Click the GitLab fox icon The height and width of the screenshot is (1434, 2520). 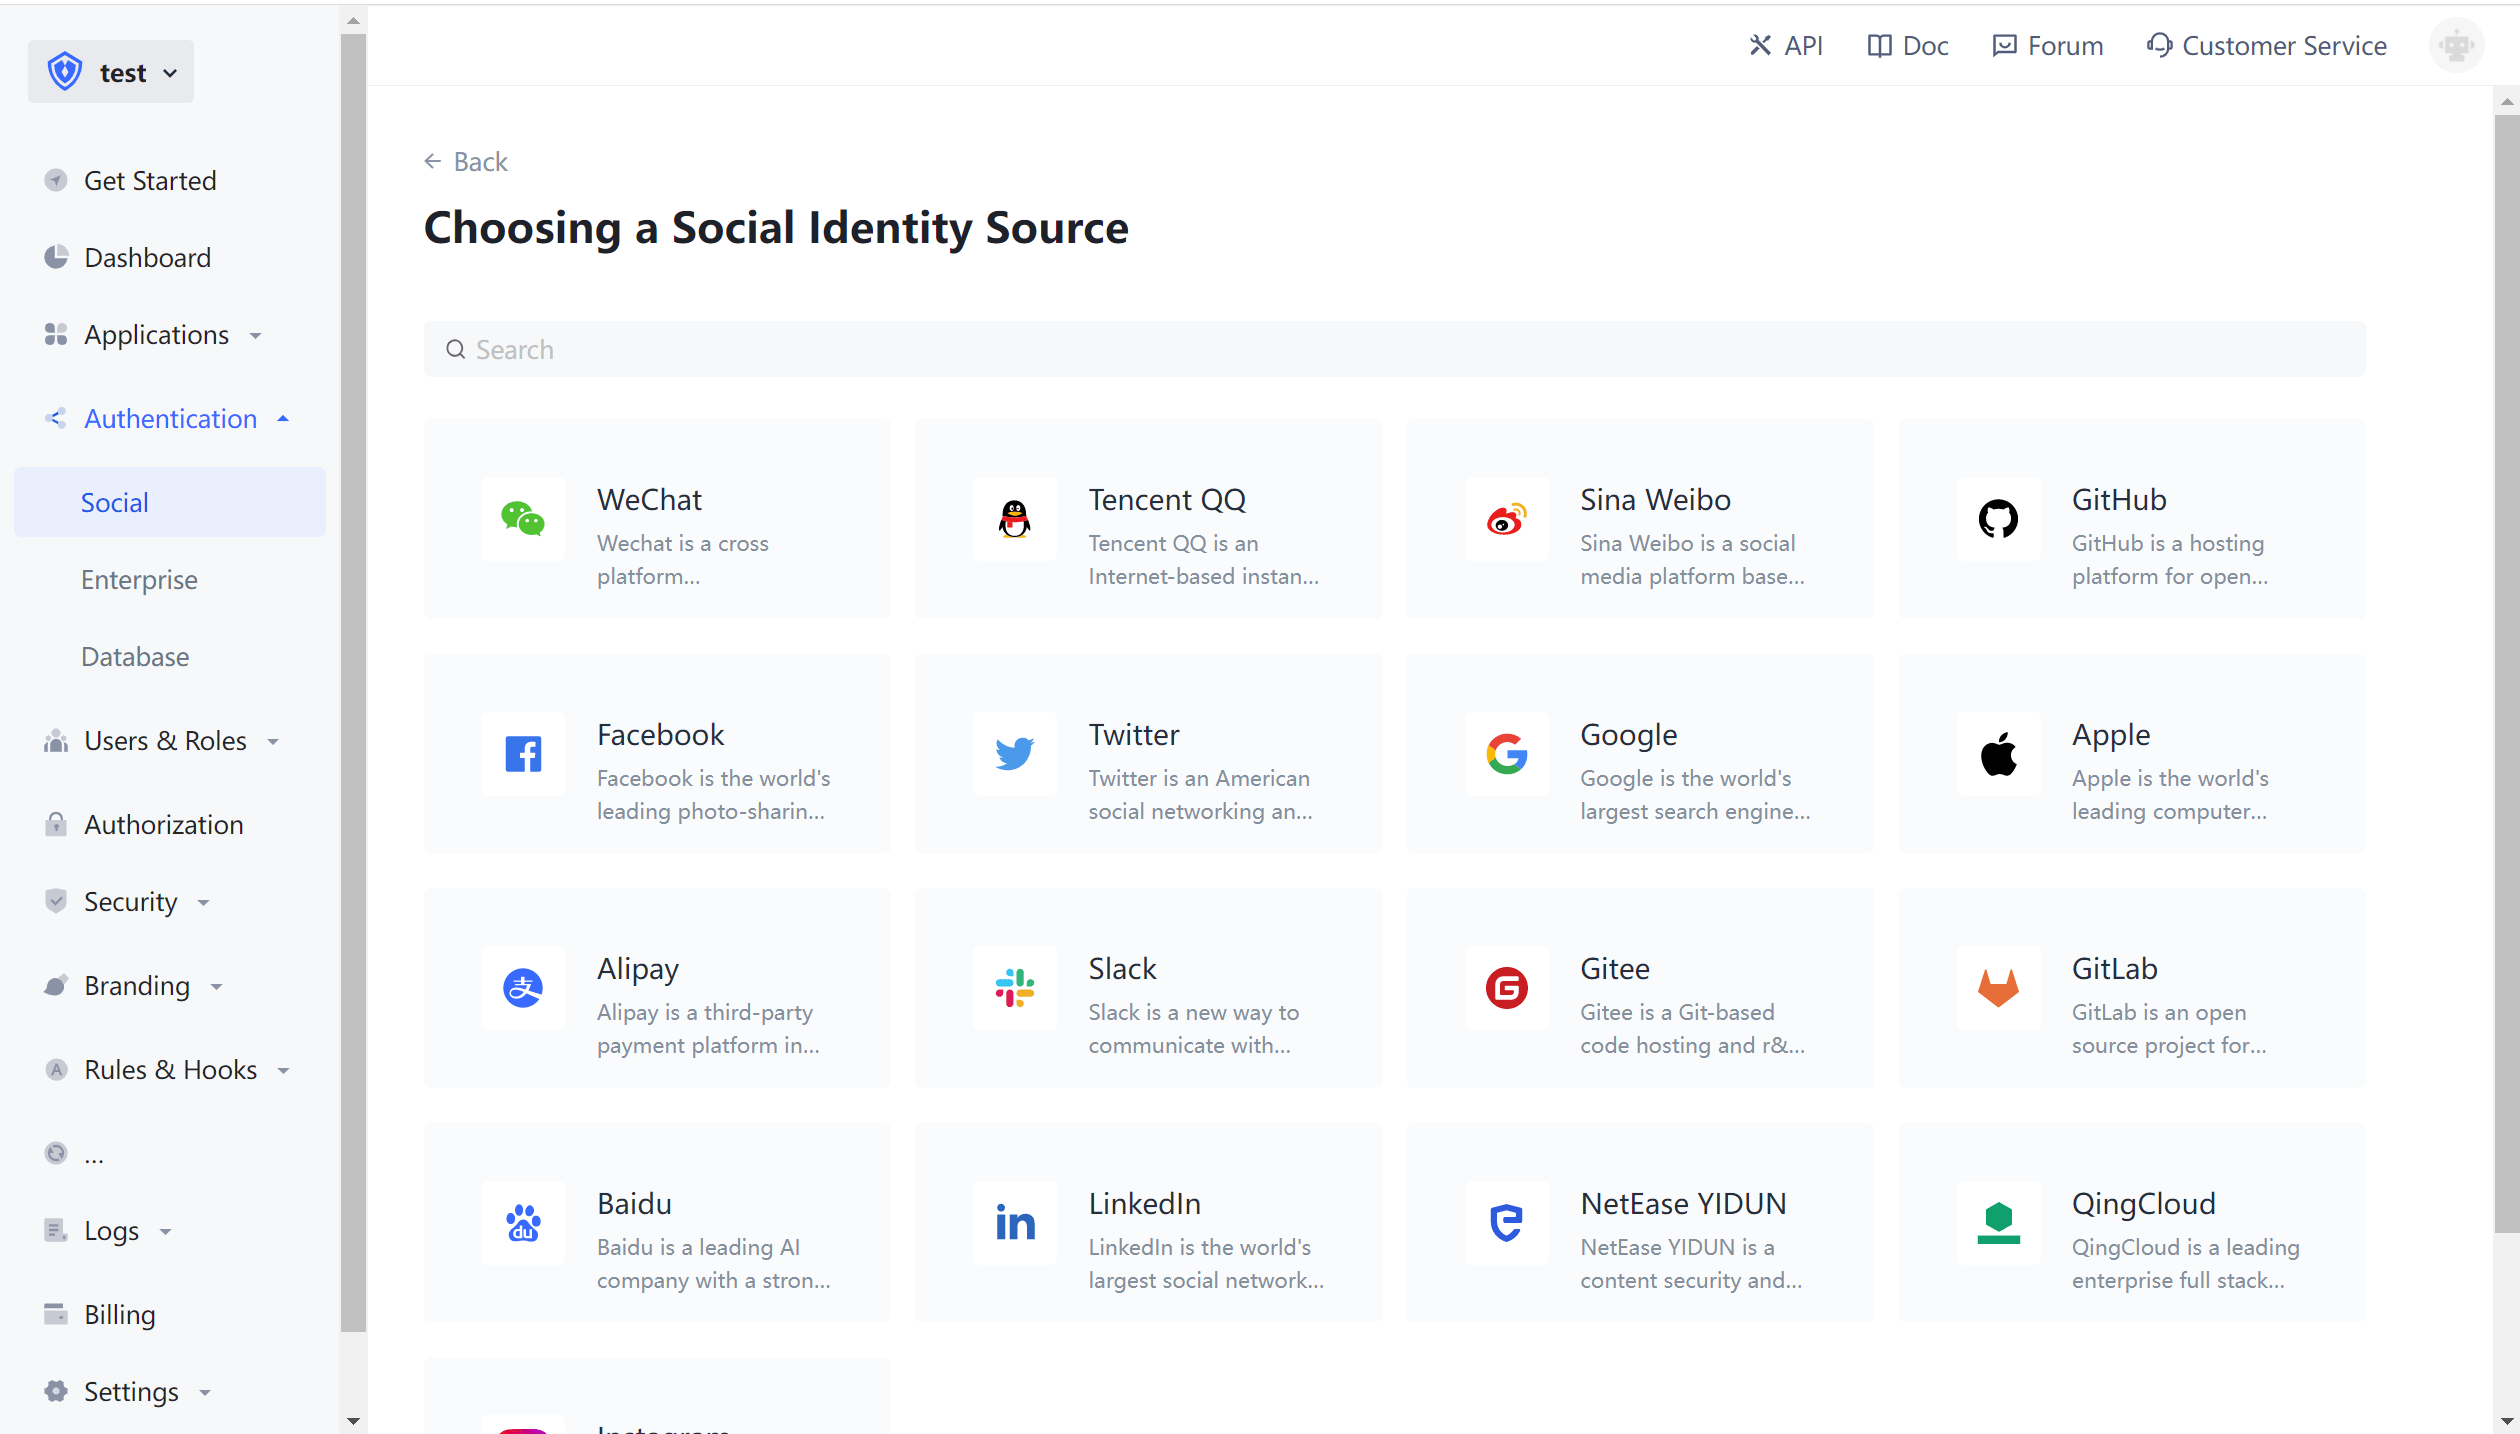click(x=1998, y=988)
